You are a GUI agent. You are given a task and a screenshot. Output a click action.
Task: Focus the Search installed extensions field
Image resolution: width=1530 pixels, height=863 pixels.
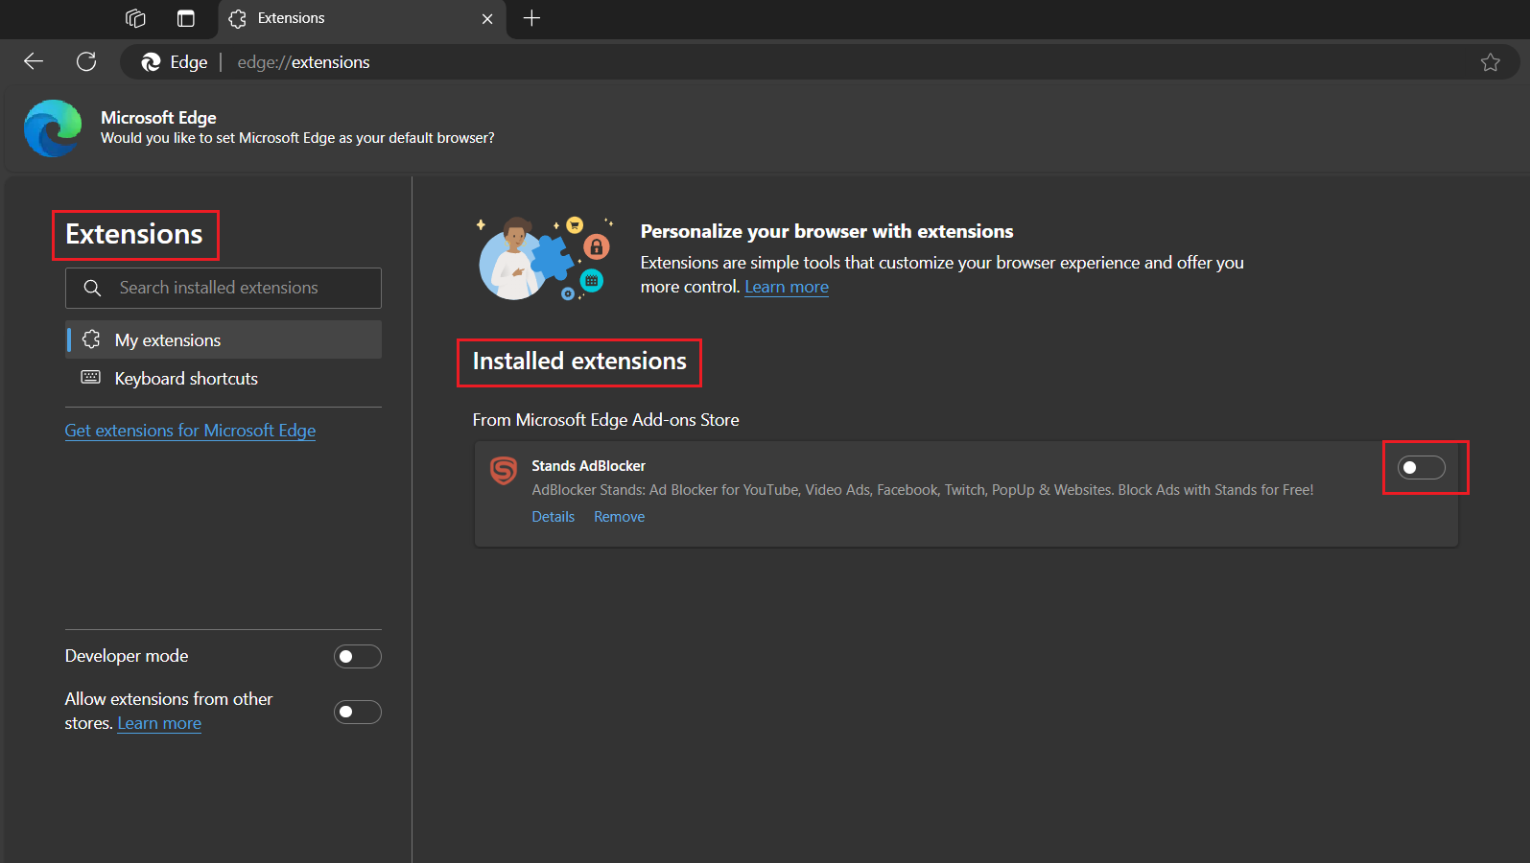tap(240, 288)
